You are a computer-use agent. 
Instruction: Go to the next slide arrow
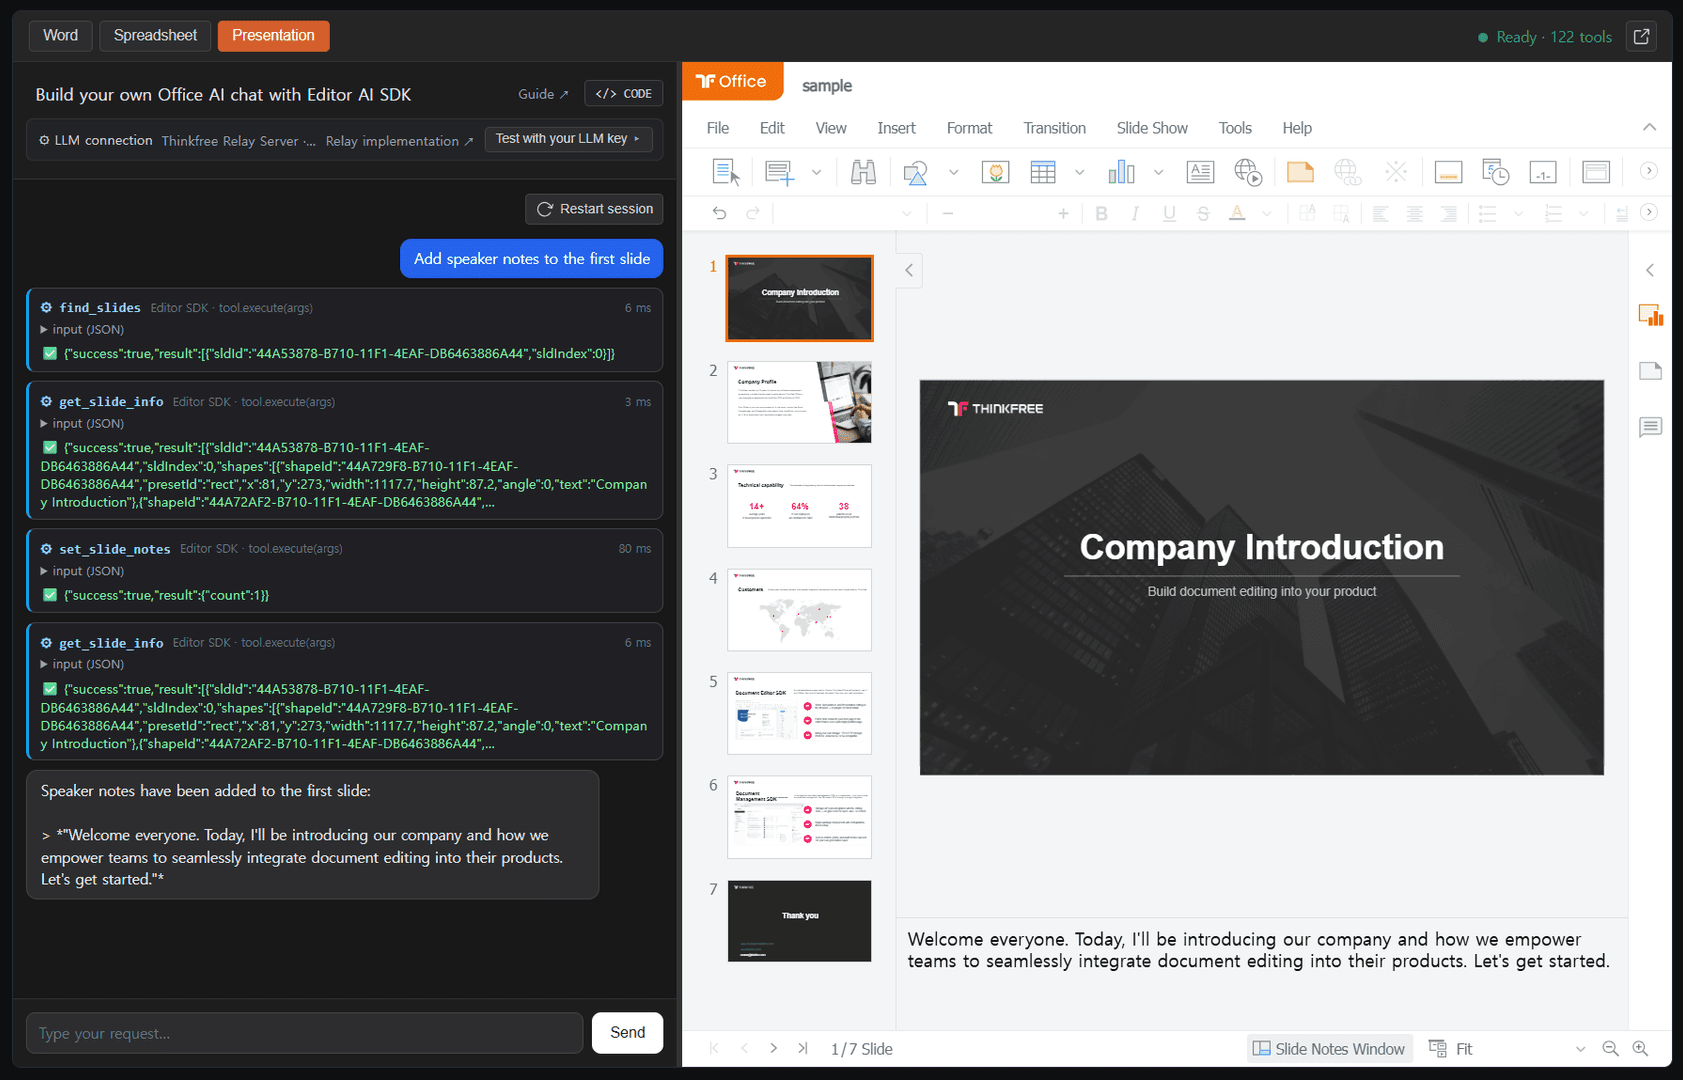(x=773, y=1048)
